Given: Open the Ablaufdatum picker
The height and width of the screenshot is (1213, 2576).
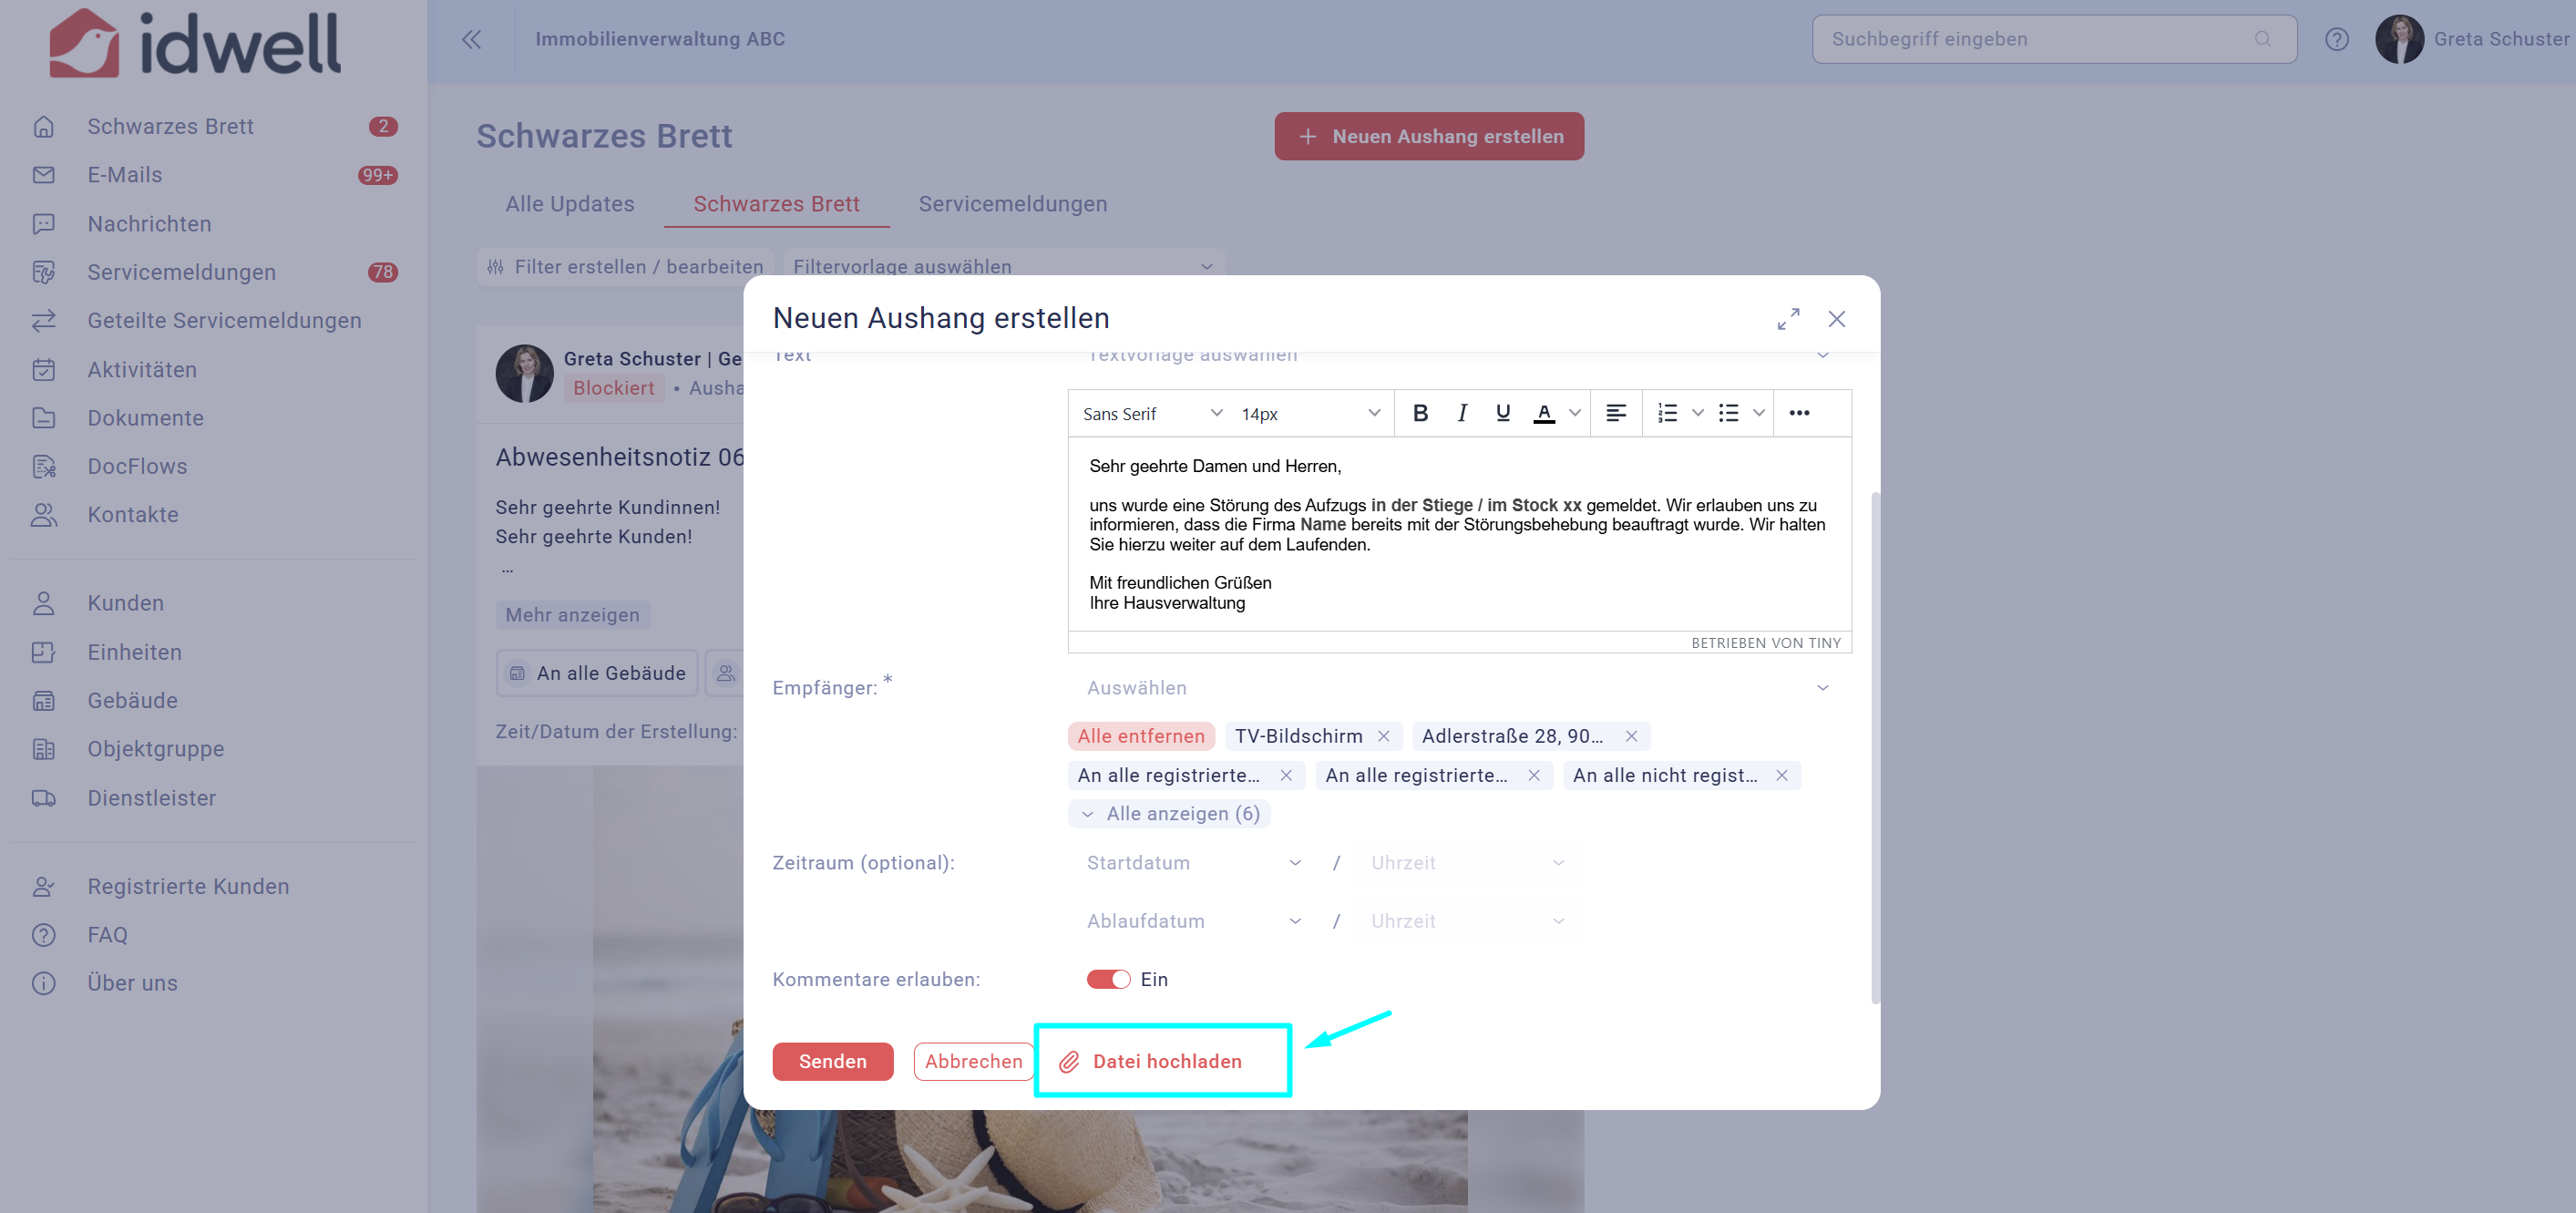Looking at the screenshot, I should (x=1195, y=921).
